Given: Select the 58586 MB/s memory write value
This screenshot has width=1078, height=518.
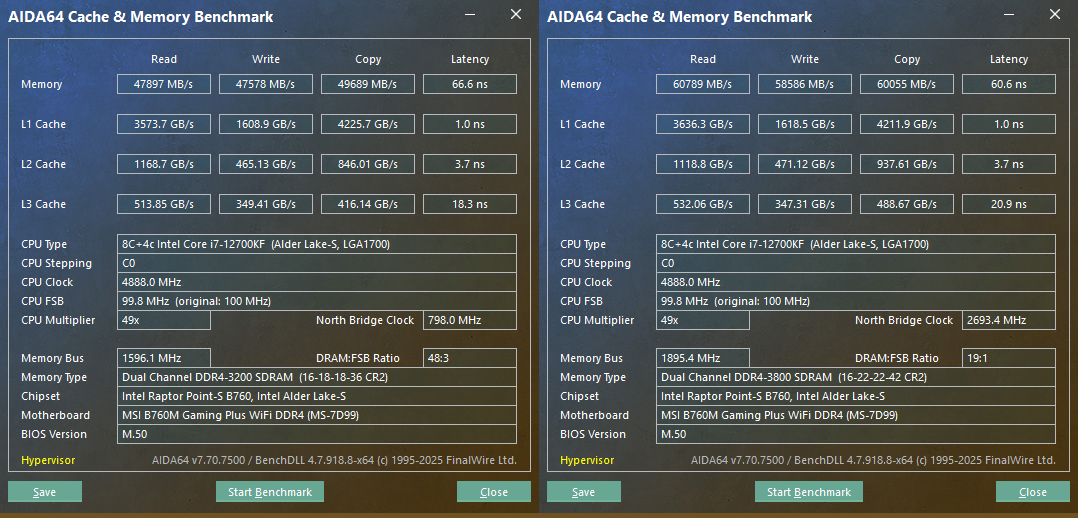Looking at the screenshot, I should coord(805,84).
